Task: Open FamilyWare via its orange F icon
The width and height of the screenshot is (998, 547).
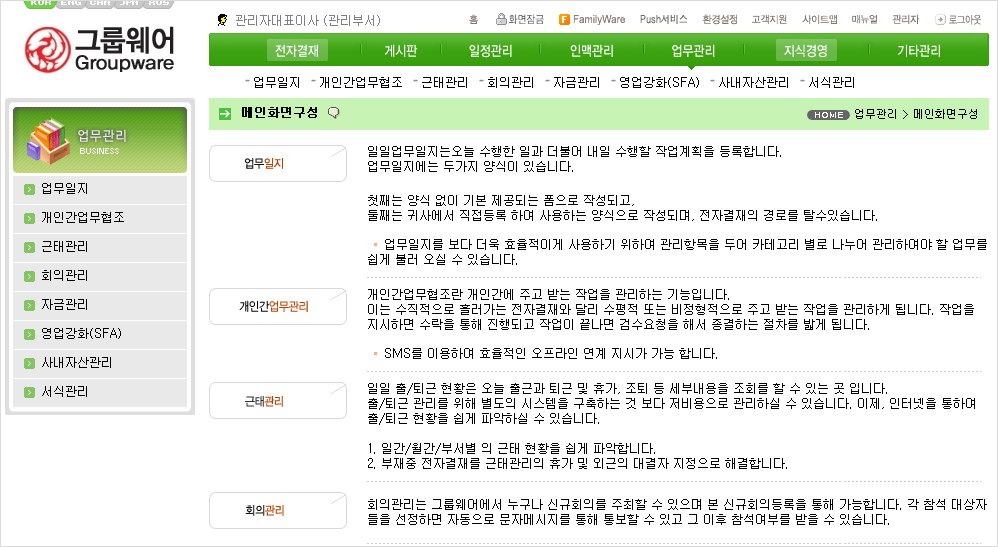Action: tap(564, 19)
